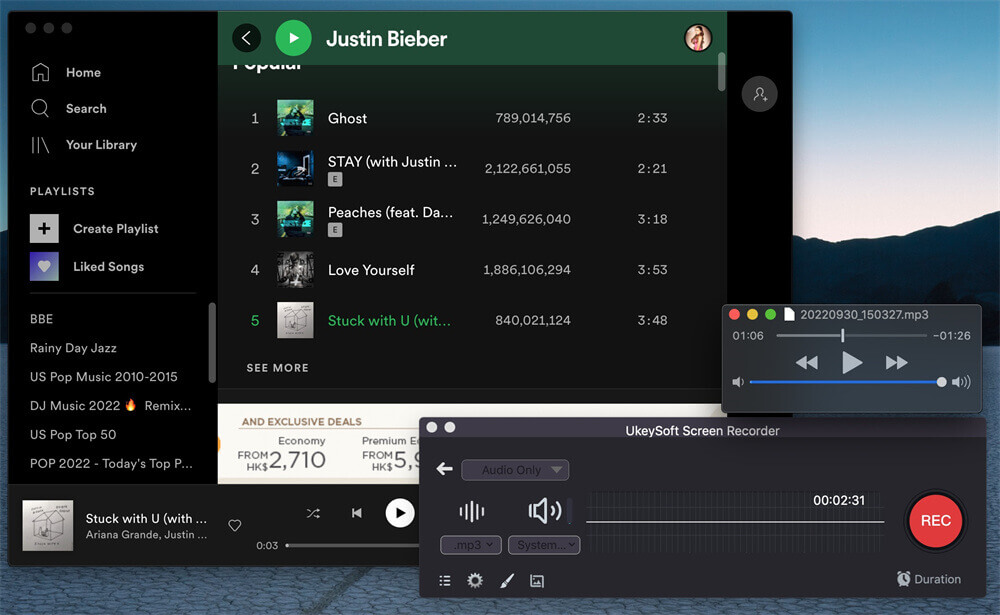Go back with UkeySoft arrow button
The width and height of the screenshot is (1000, 615).
(445, 470)
